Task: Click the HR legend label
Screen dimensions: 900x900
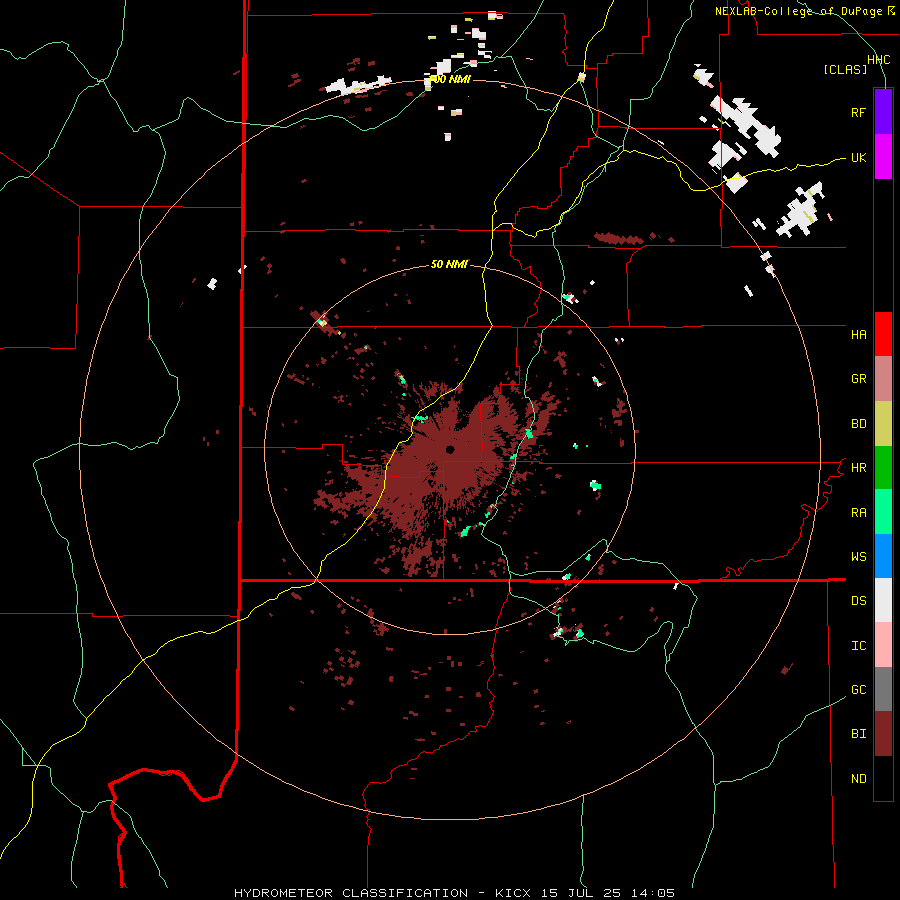Action: click(x=858, y=468)
